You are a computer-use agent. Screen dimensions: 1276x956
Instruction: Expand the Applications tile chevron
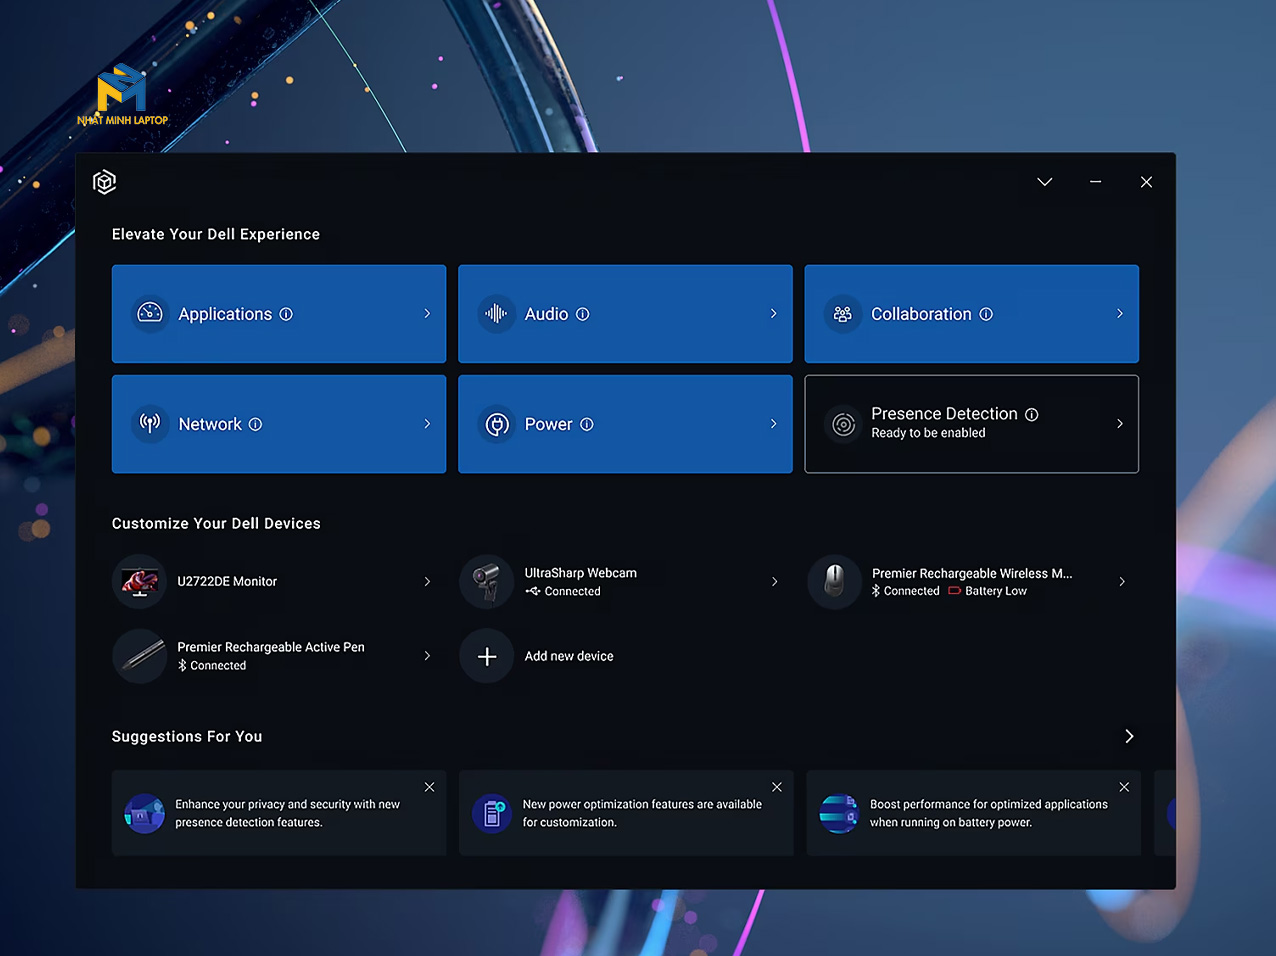point(427,314)
